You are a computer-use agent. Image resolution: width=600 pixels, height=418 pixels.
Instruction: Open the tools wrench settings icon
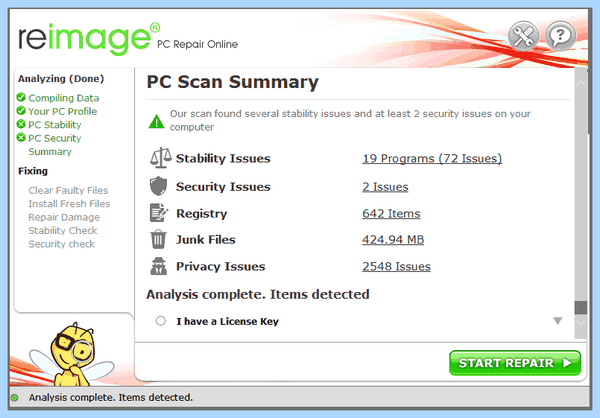click(523, 36)
